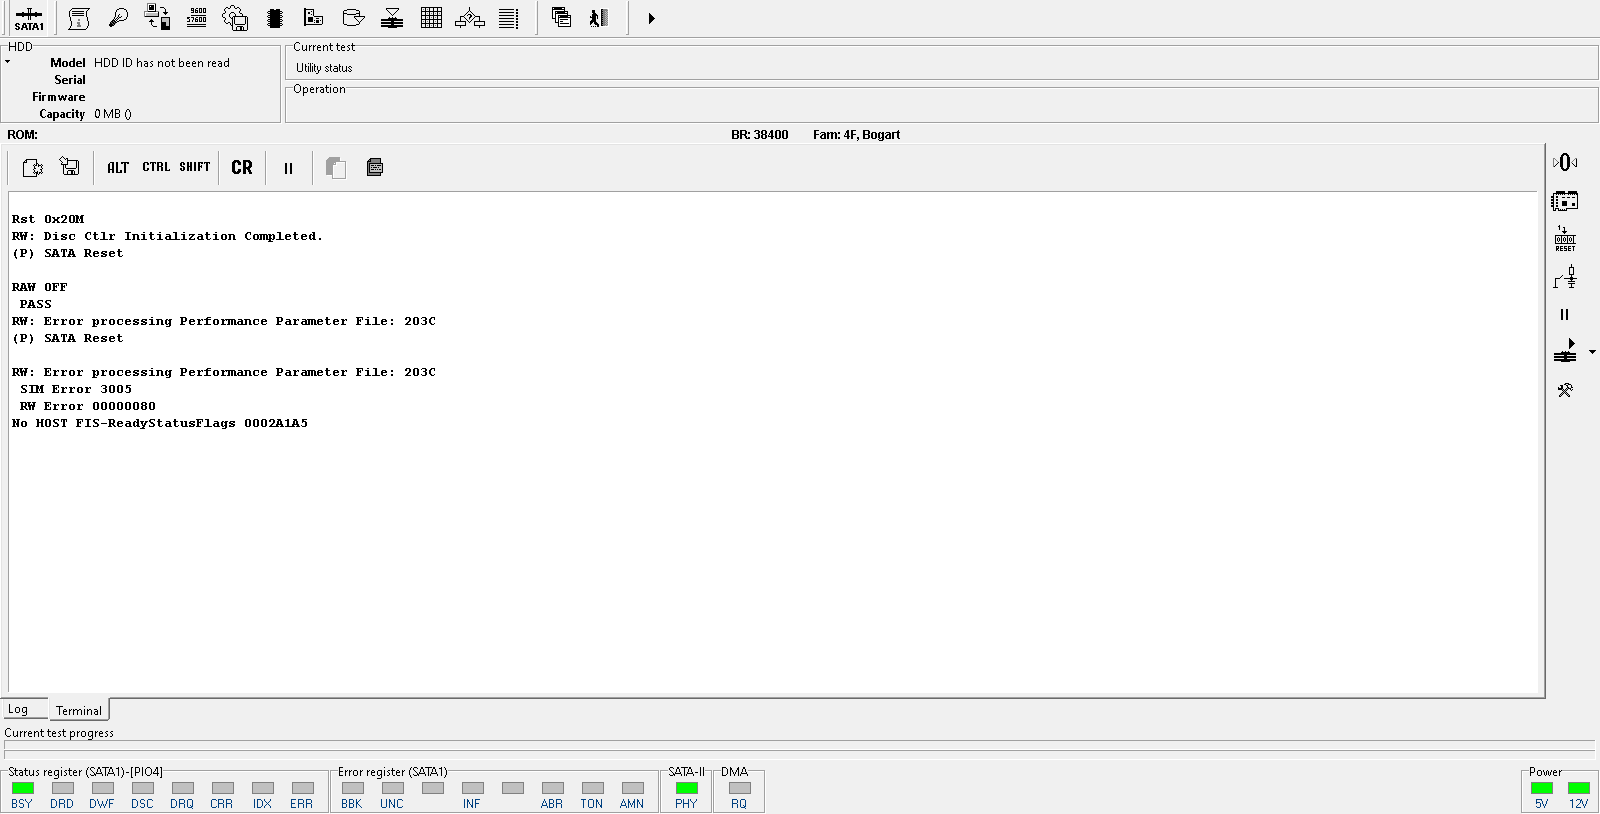Click the lightbulb icon in top toolbar

point(118,18)
